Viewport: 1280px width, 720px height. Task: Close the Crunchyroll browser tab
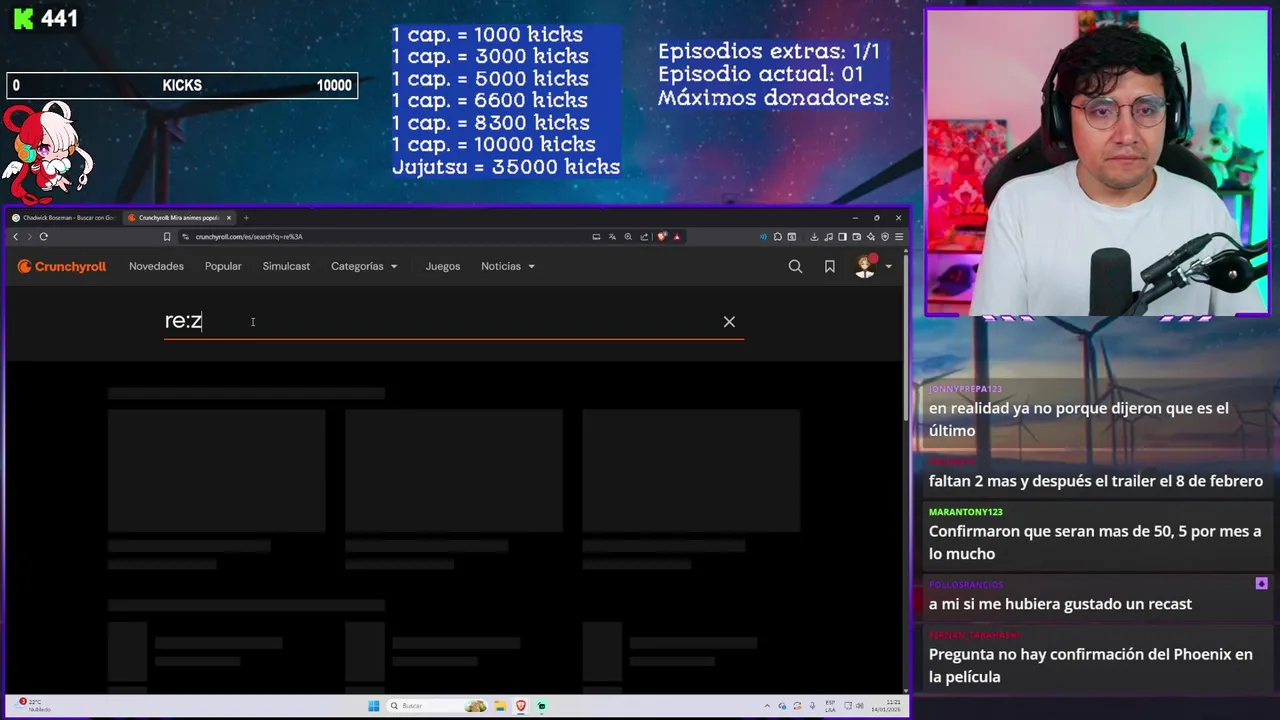tap(229, 217)
